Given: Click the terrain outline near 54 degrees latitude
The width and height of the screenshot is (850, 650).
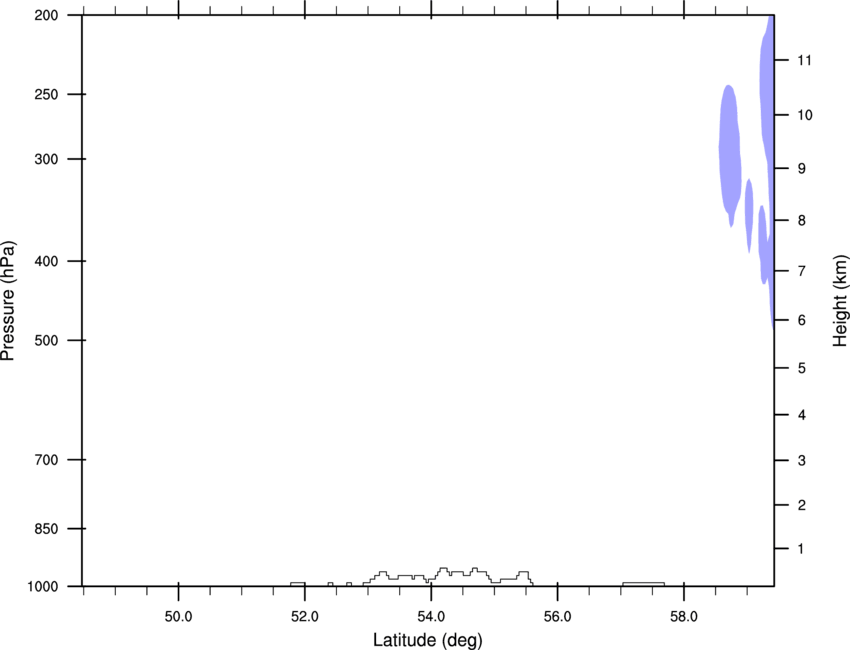Looking at the screenshot, I should 448,577.
